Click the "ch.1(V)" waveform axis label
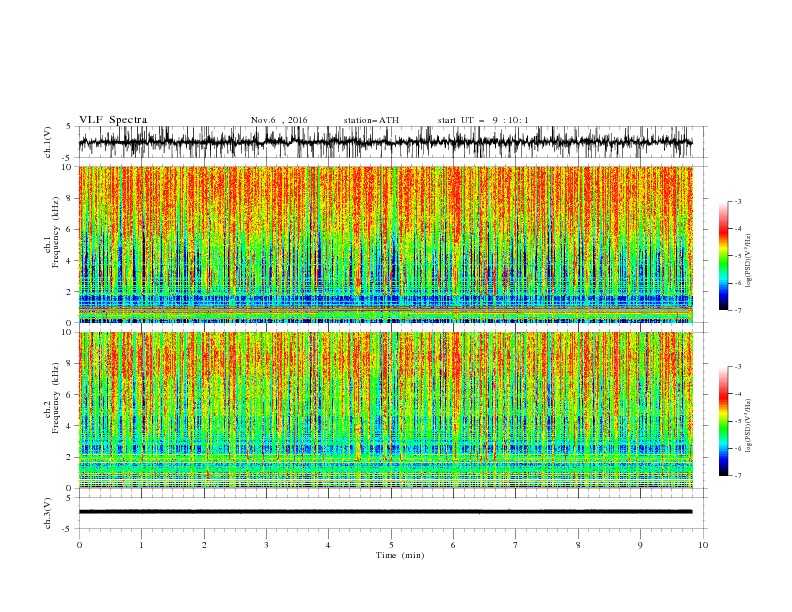792x612 pixels. [48, 142]
